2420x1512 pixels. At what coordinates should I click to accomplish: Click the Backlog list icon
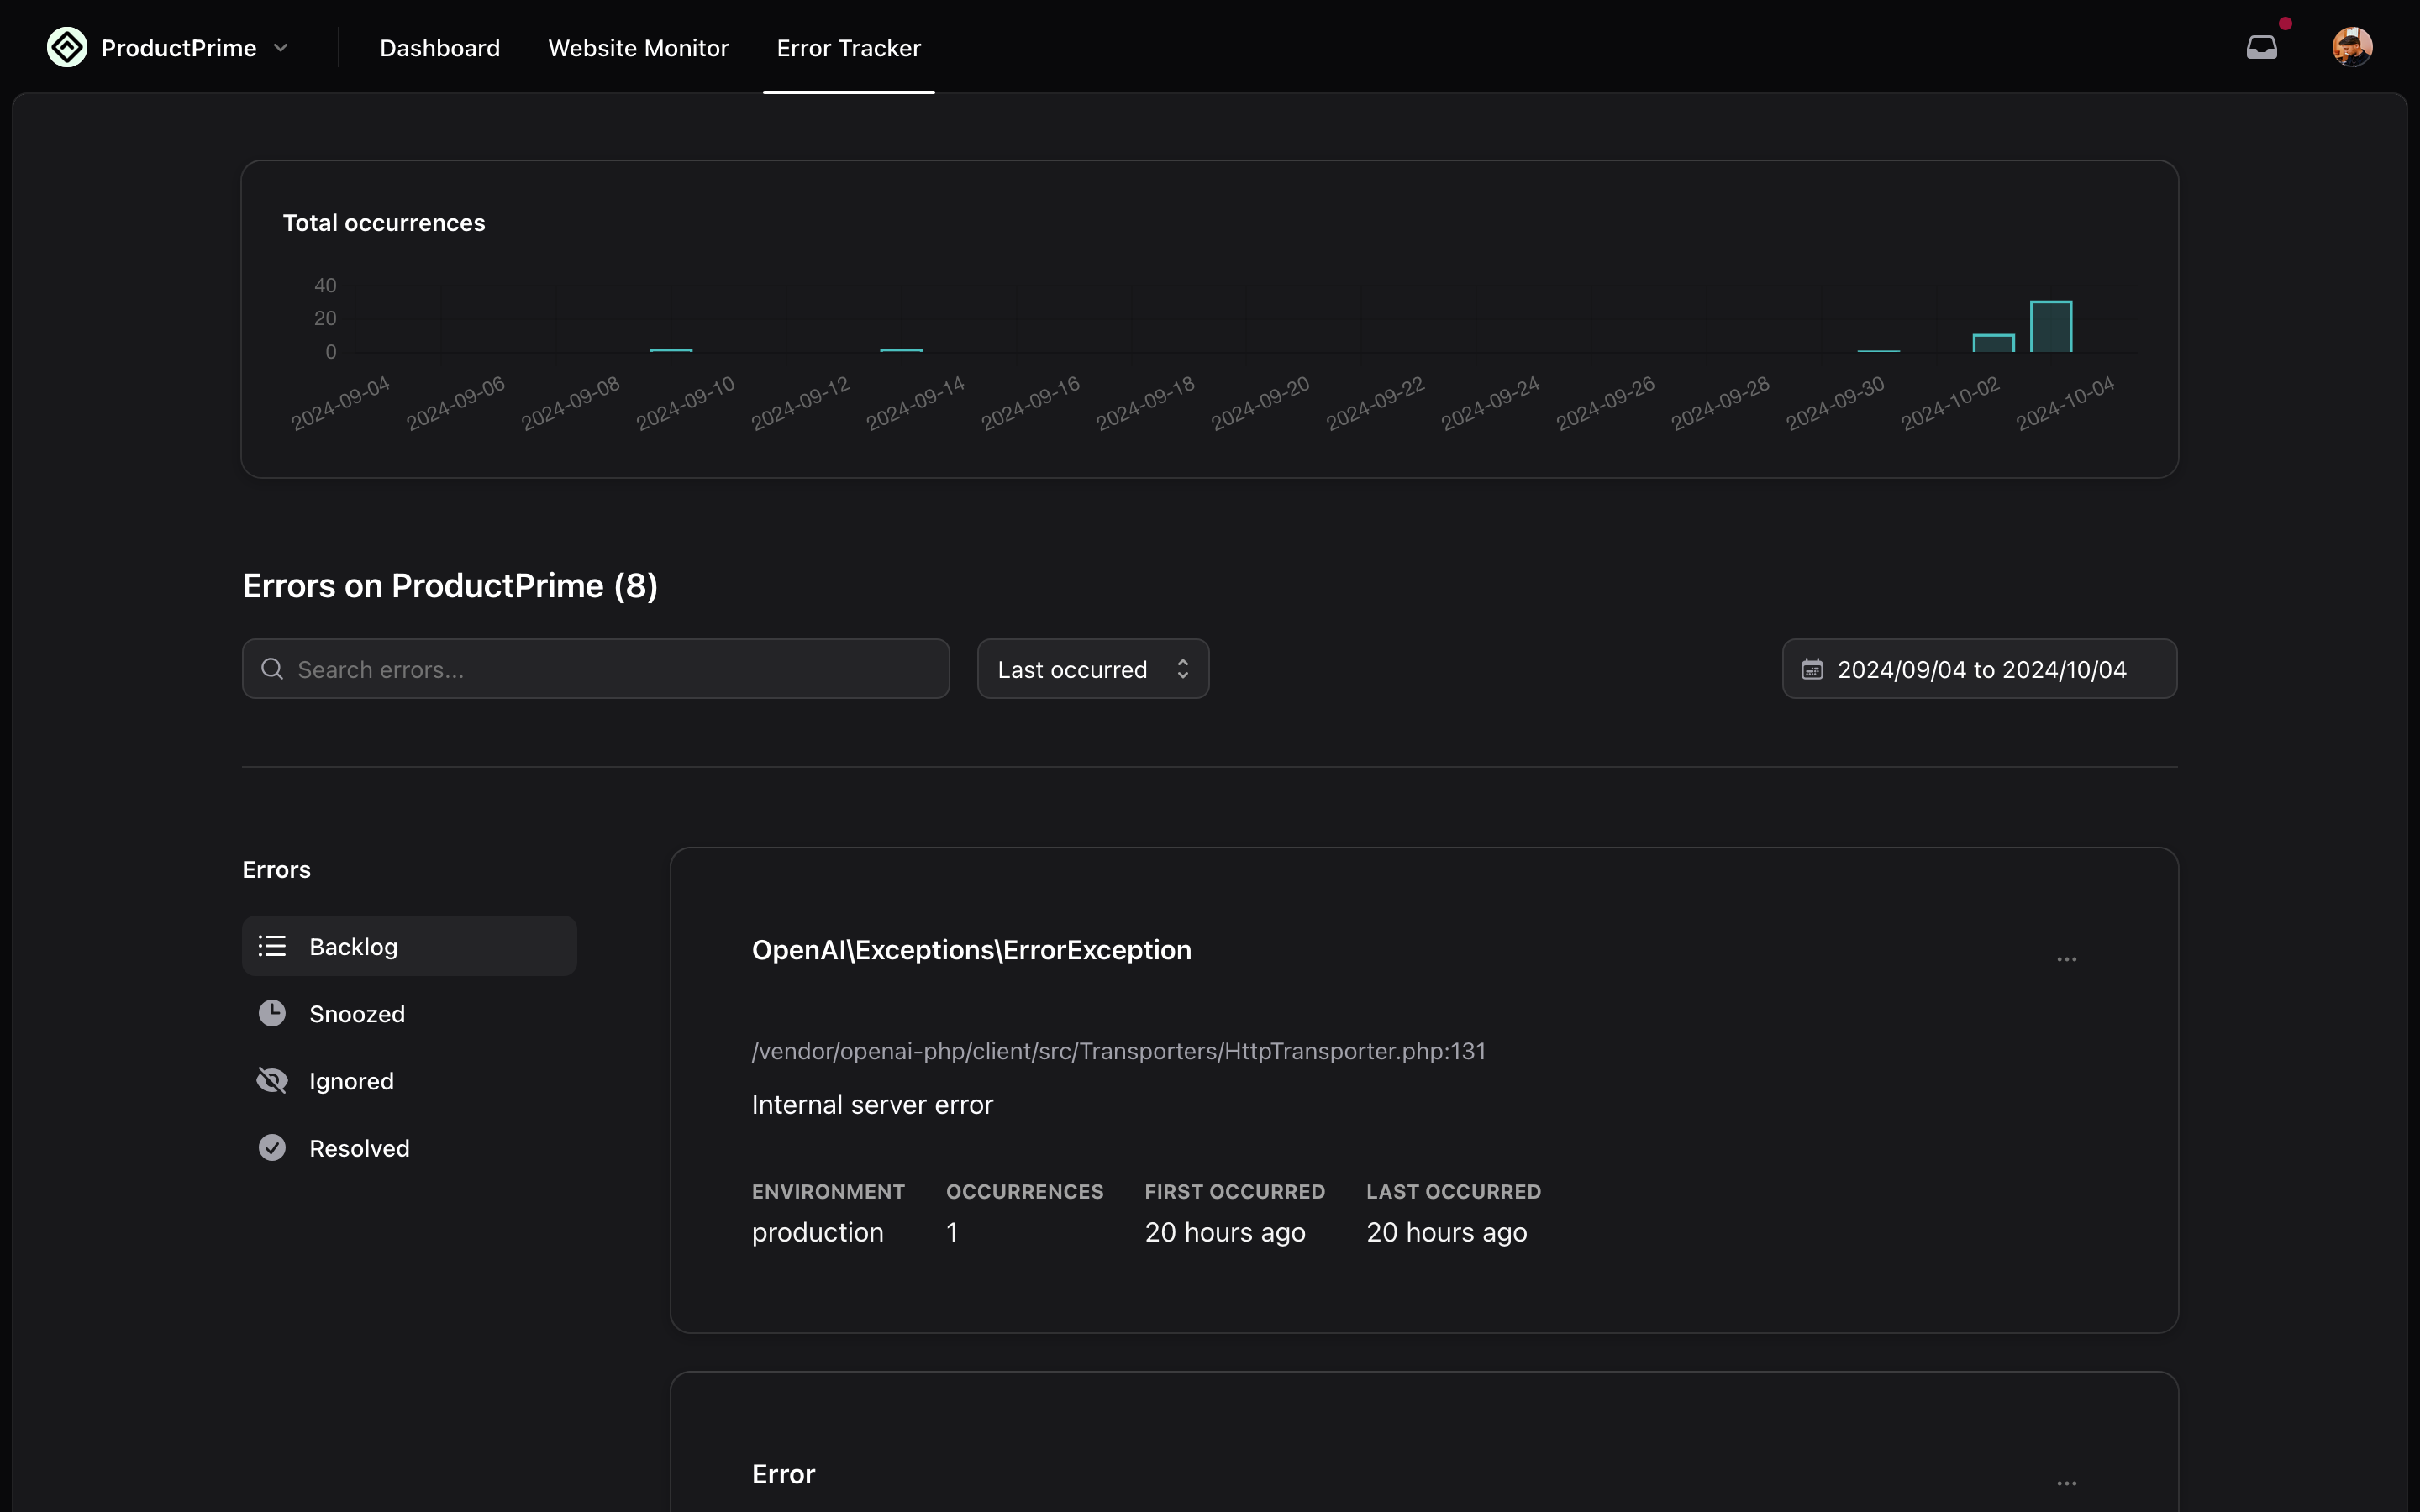point(272,946)
